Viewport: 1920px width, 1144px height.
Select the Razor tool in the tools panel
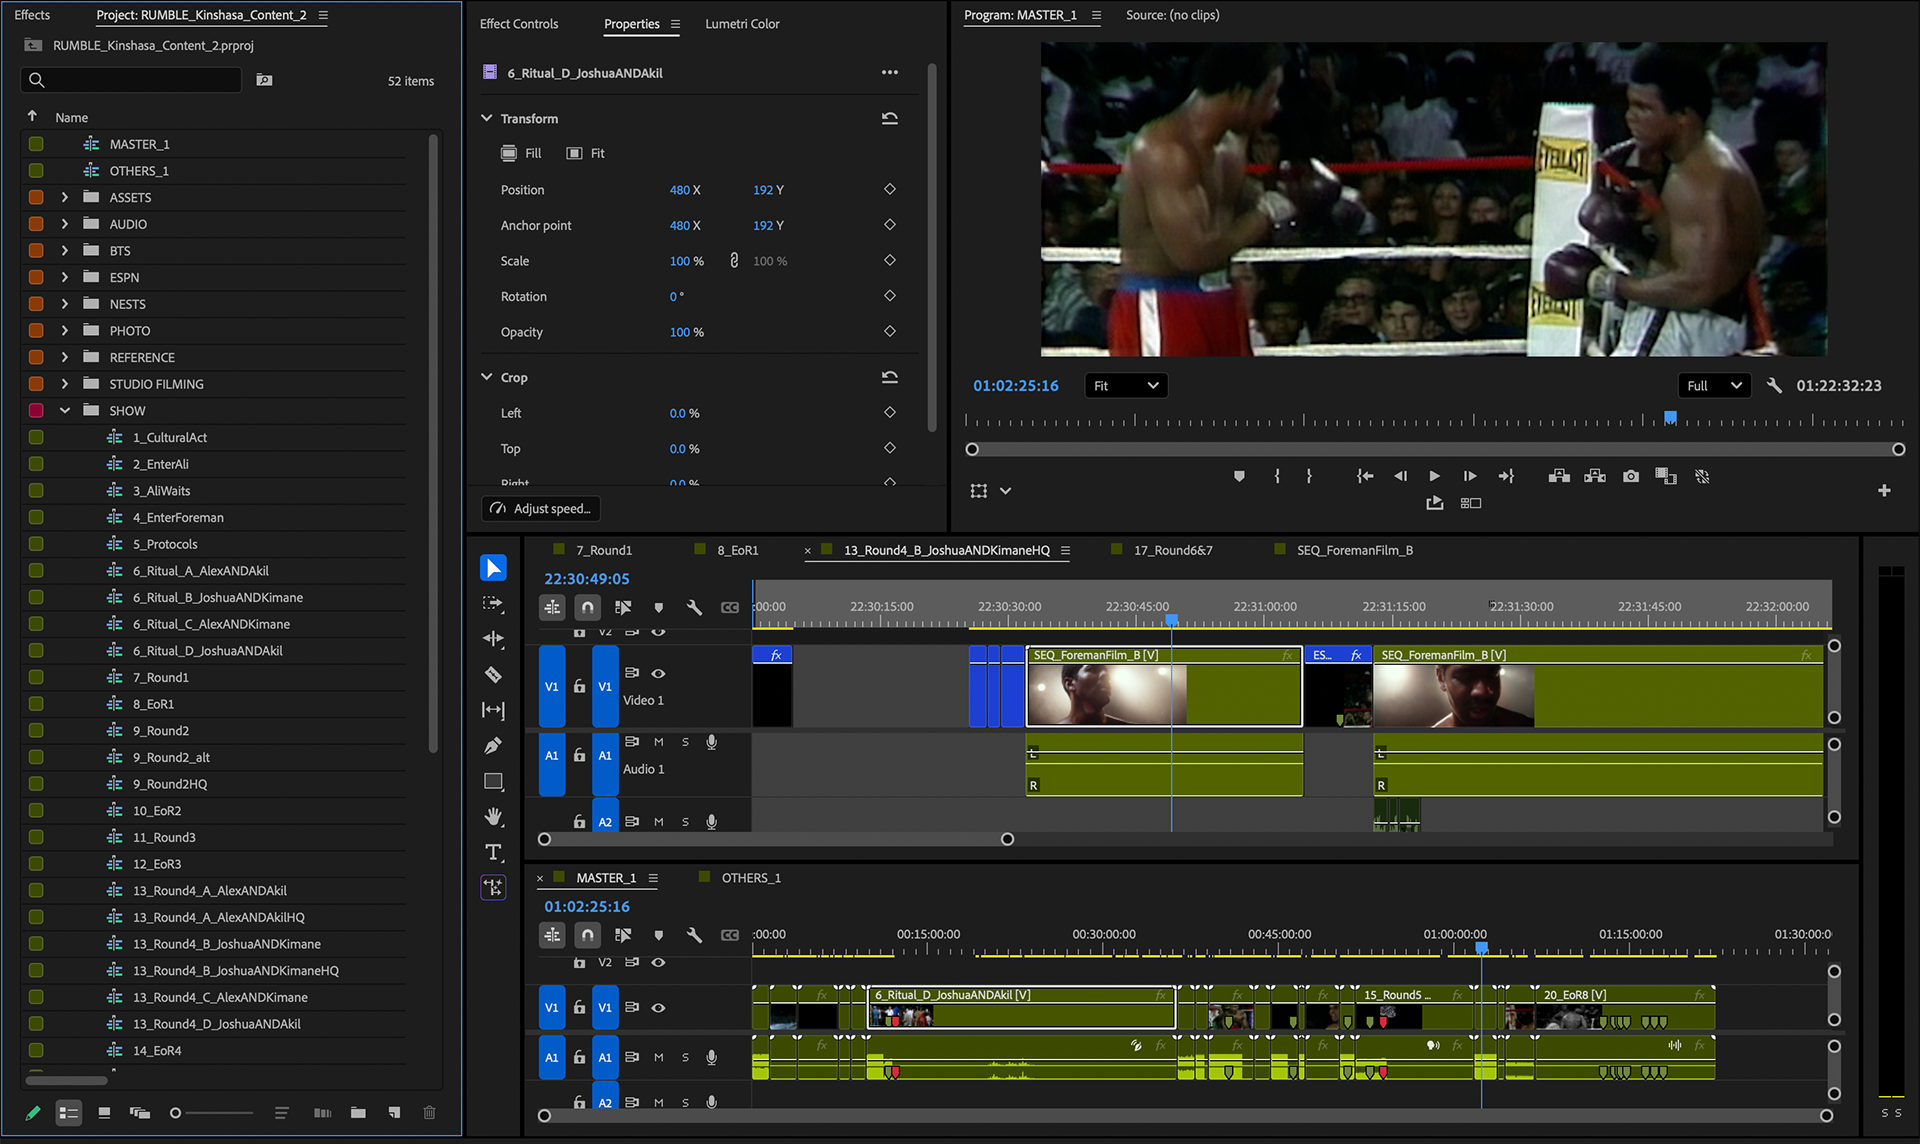493,675
